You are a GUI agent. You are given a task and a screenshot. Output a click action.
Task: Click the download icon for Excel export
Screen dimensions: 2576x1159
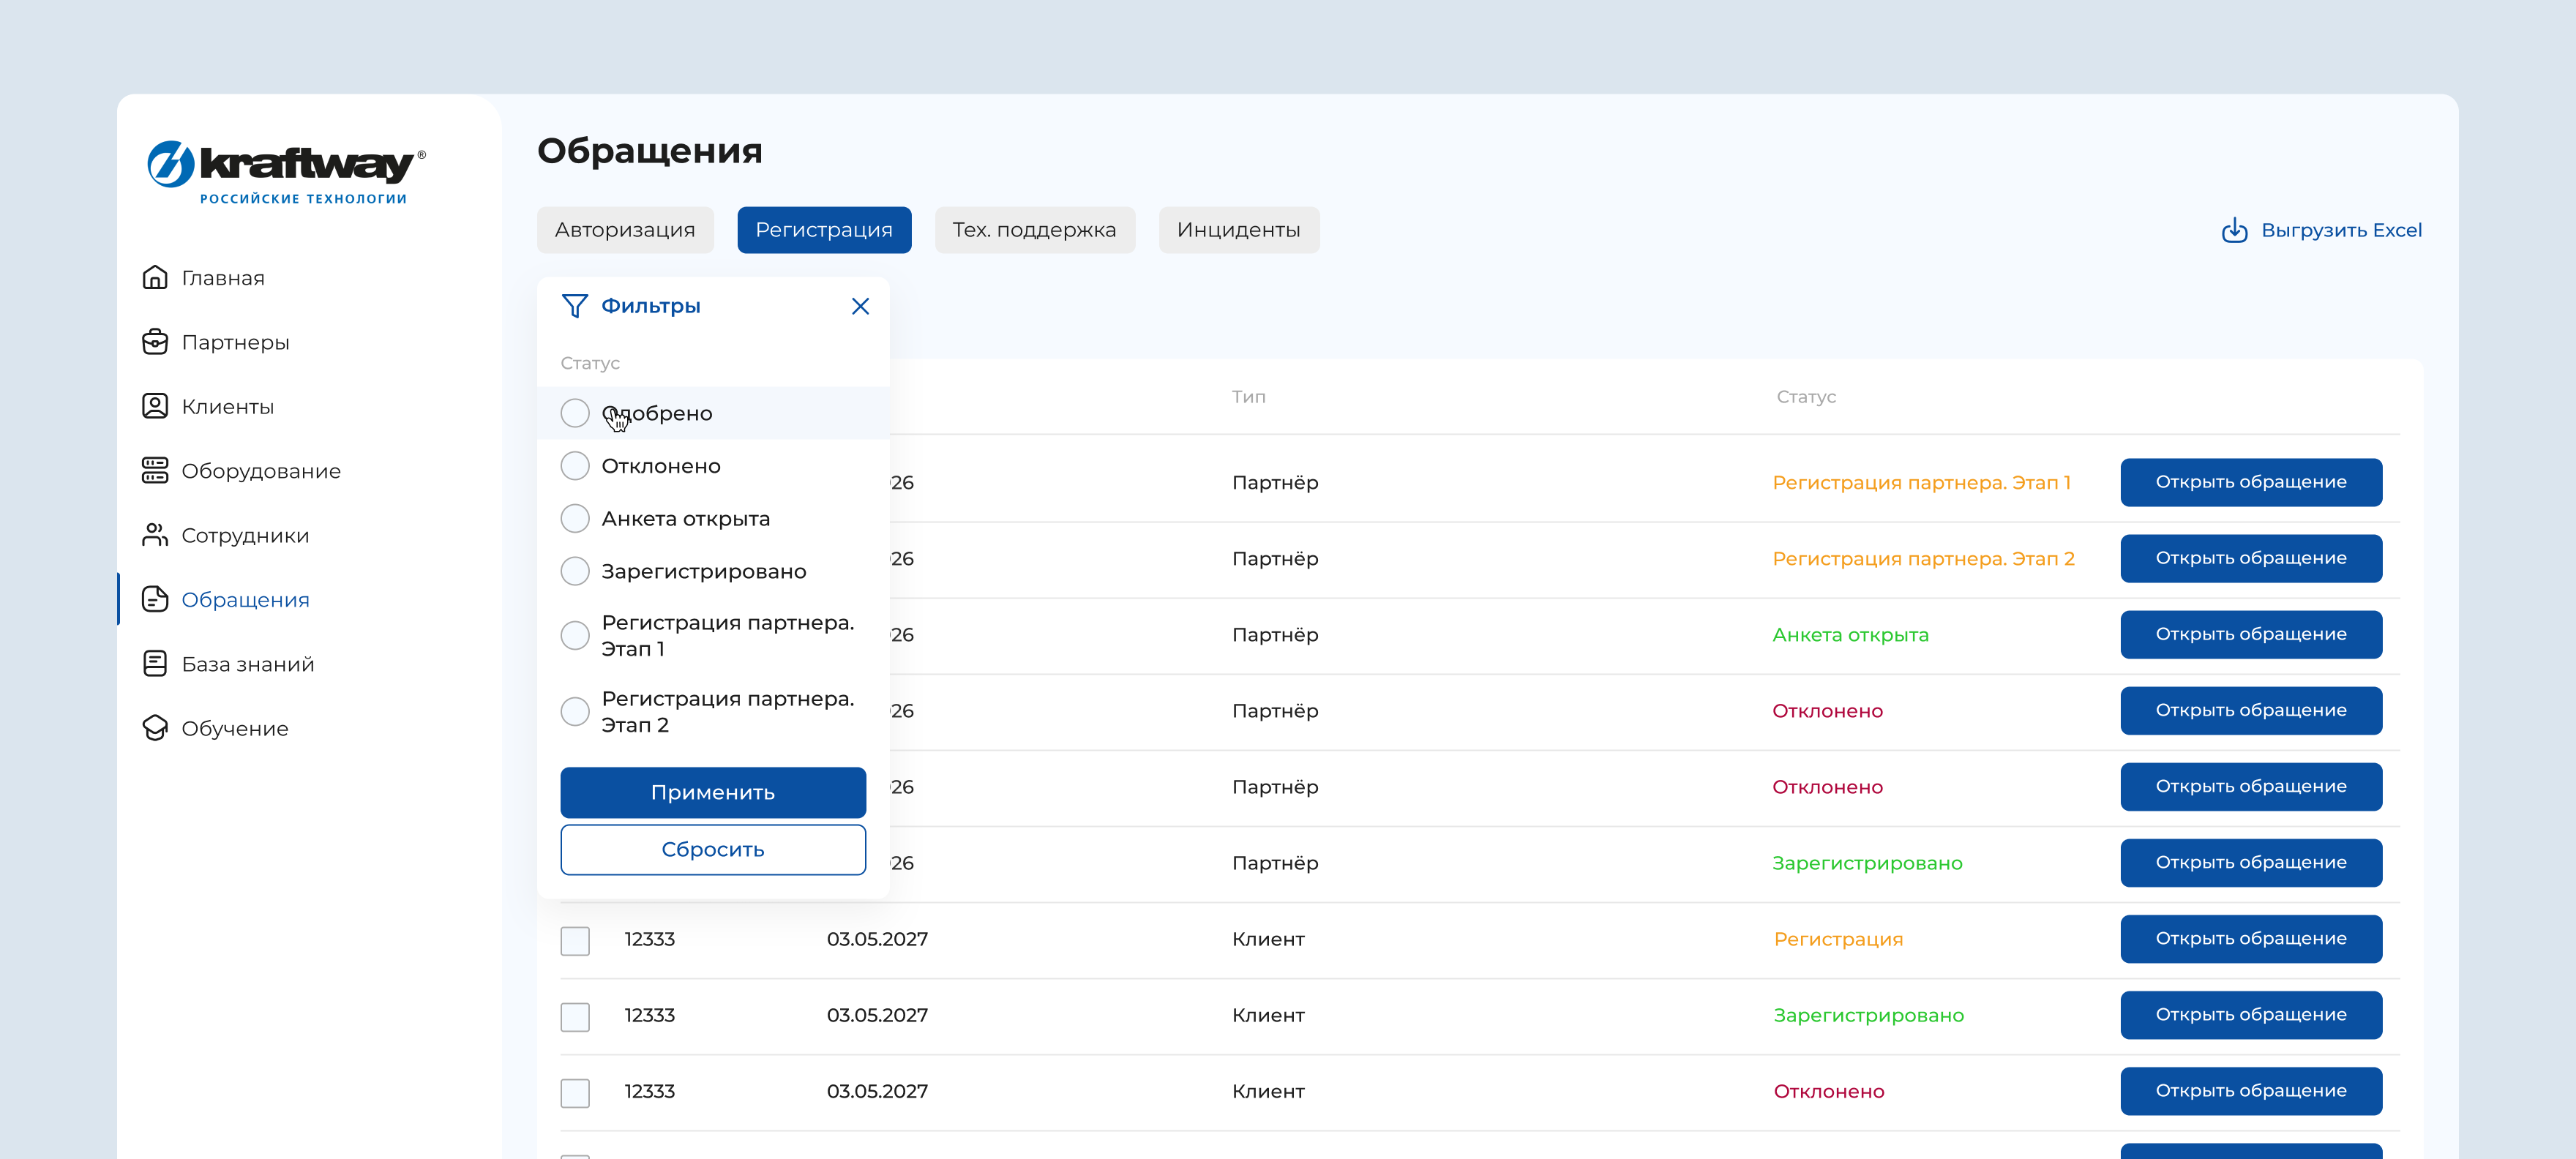pyautogui.click(x=2235, y=230)
